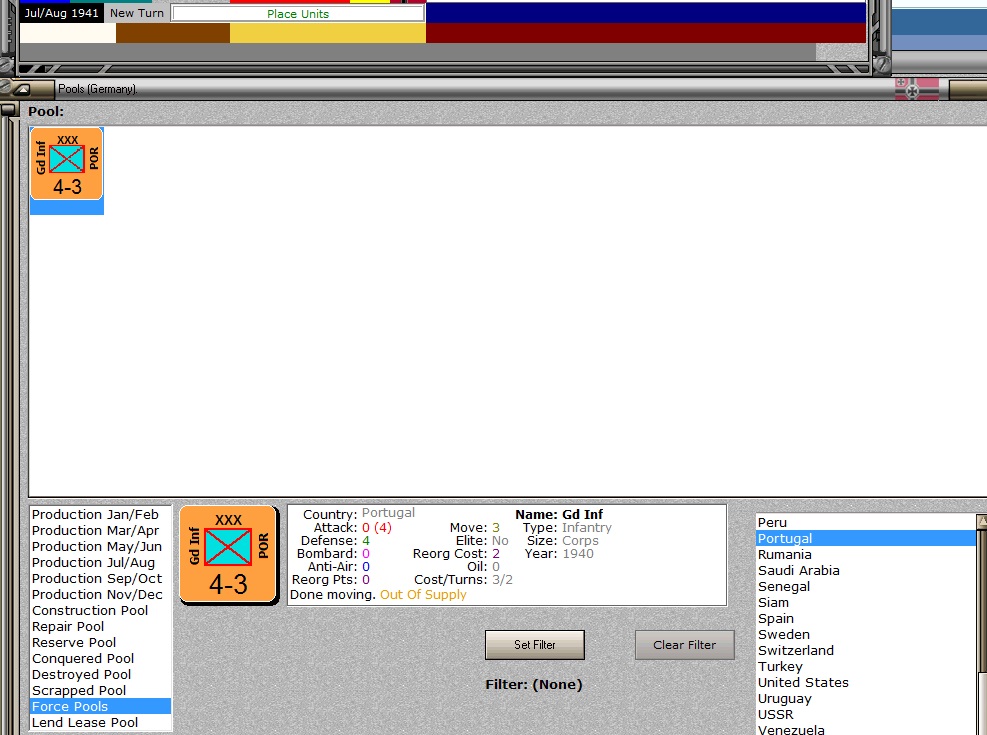Choose Uruguay in country list
Viewport: 987px width, 735px height.
point(866,699)
